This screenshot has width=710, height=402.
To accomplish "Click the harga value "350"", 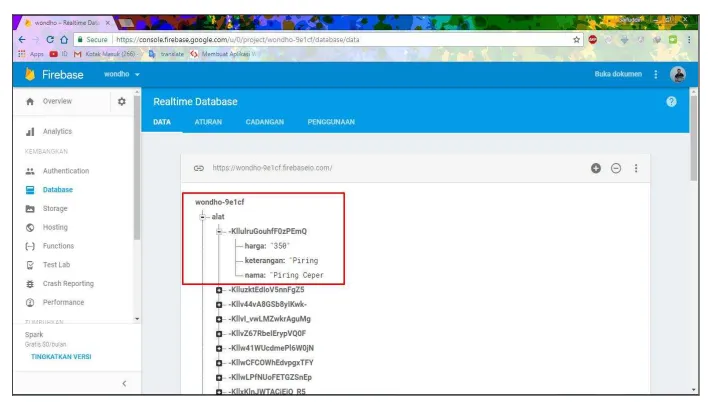I will click(x=280, y=246).
